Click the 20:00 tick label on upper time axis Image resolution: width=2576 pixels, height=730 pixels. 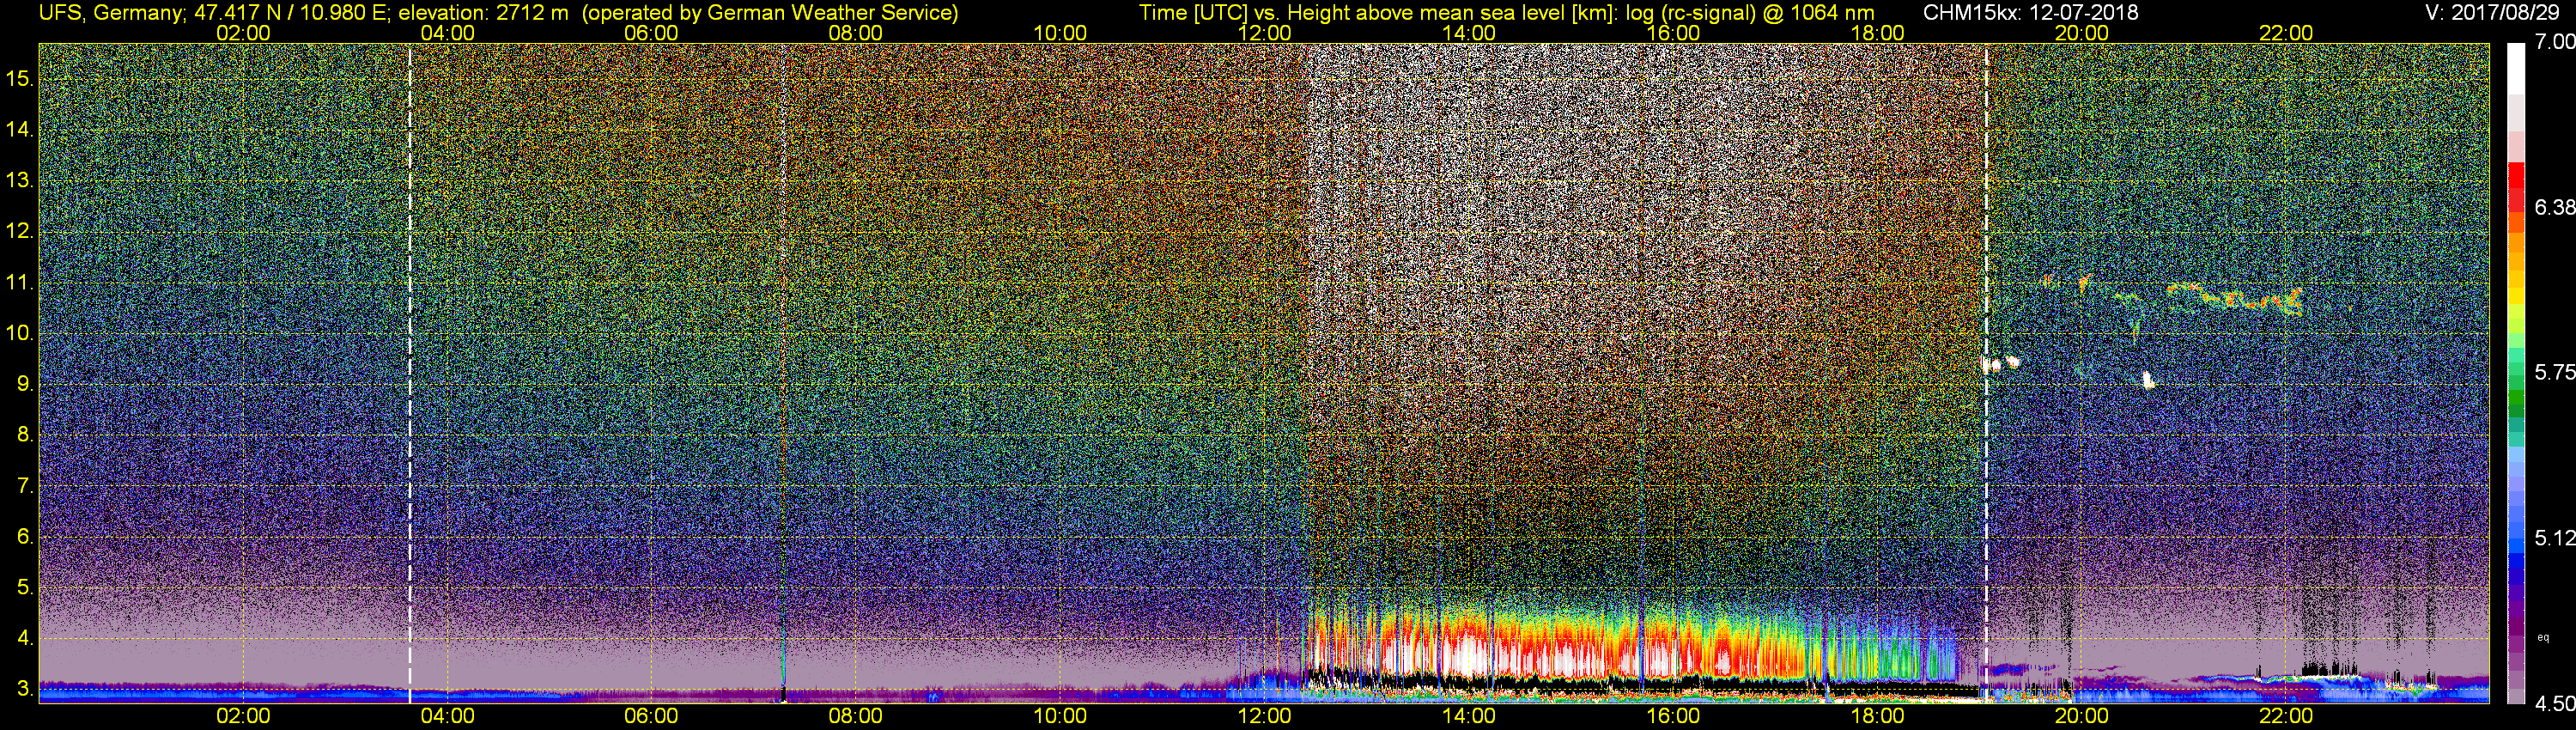coord(2082,33)
